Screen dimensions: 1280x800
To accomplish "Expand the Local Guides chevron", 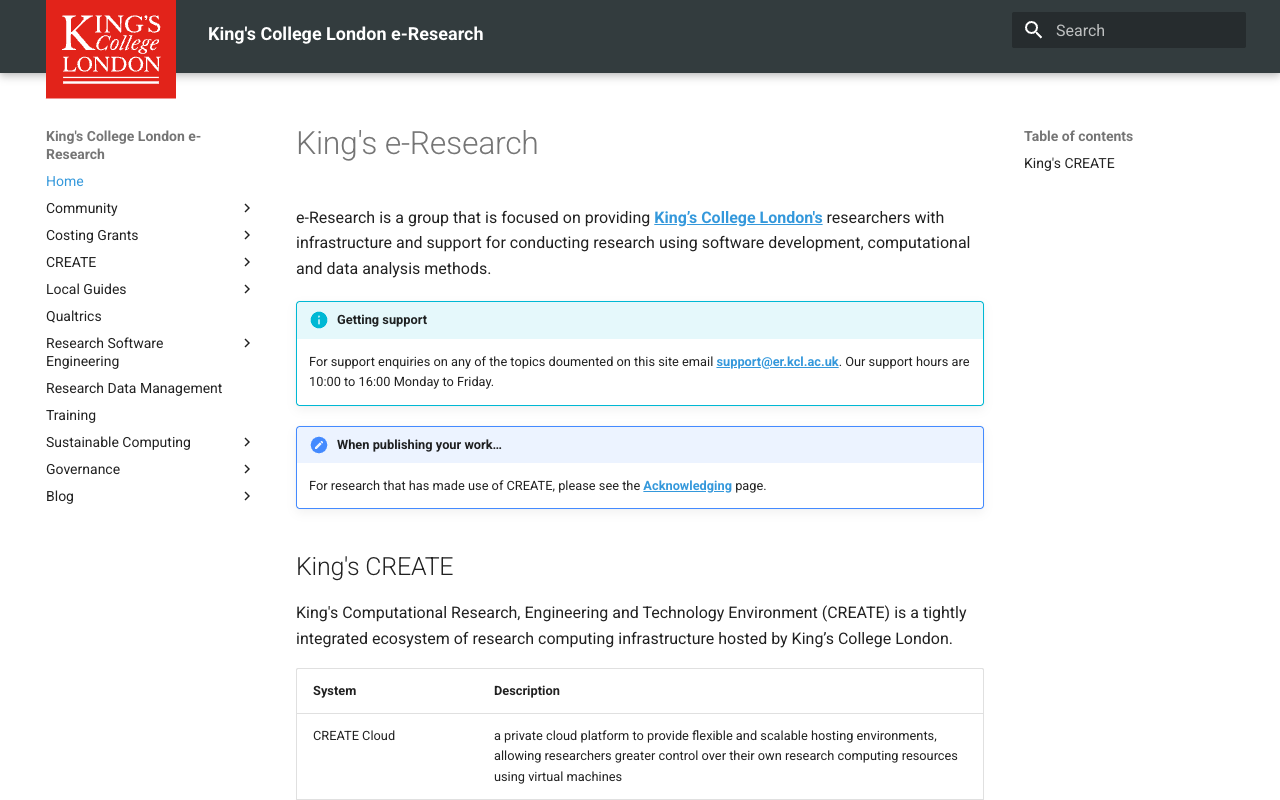I will tap(247, 289).
